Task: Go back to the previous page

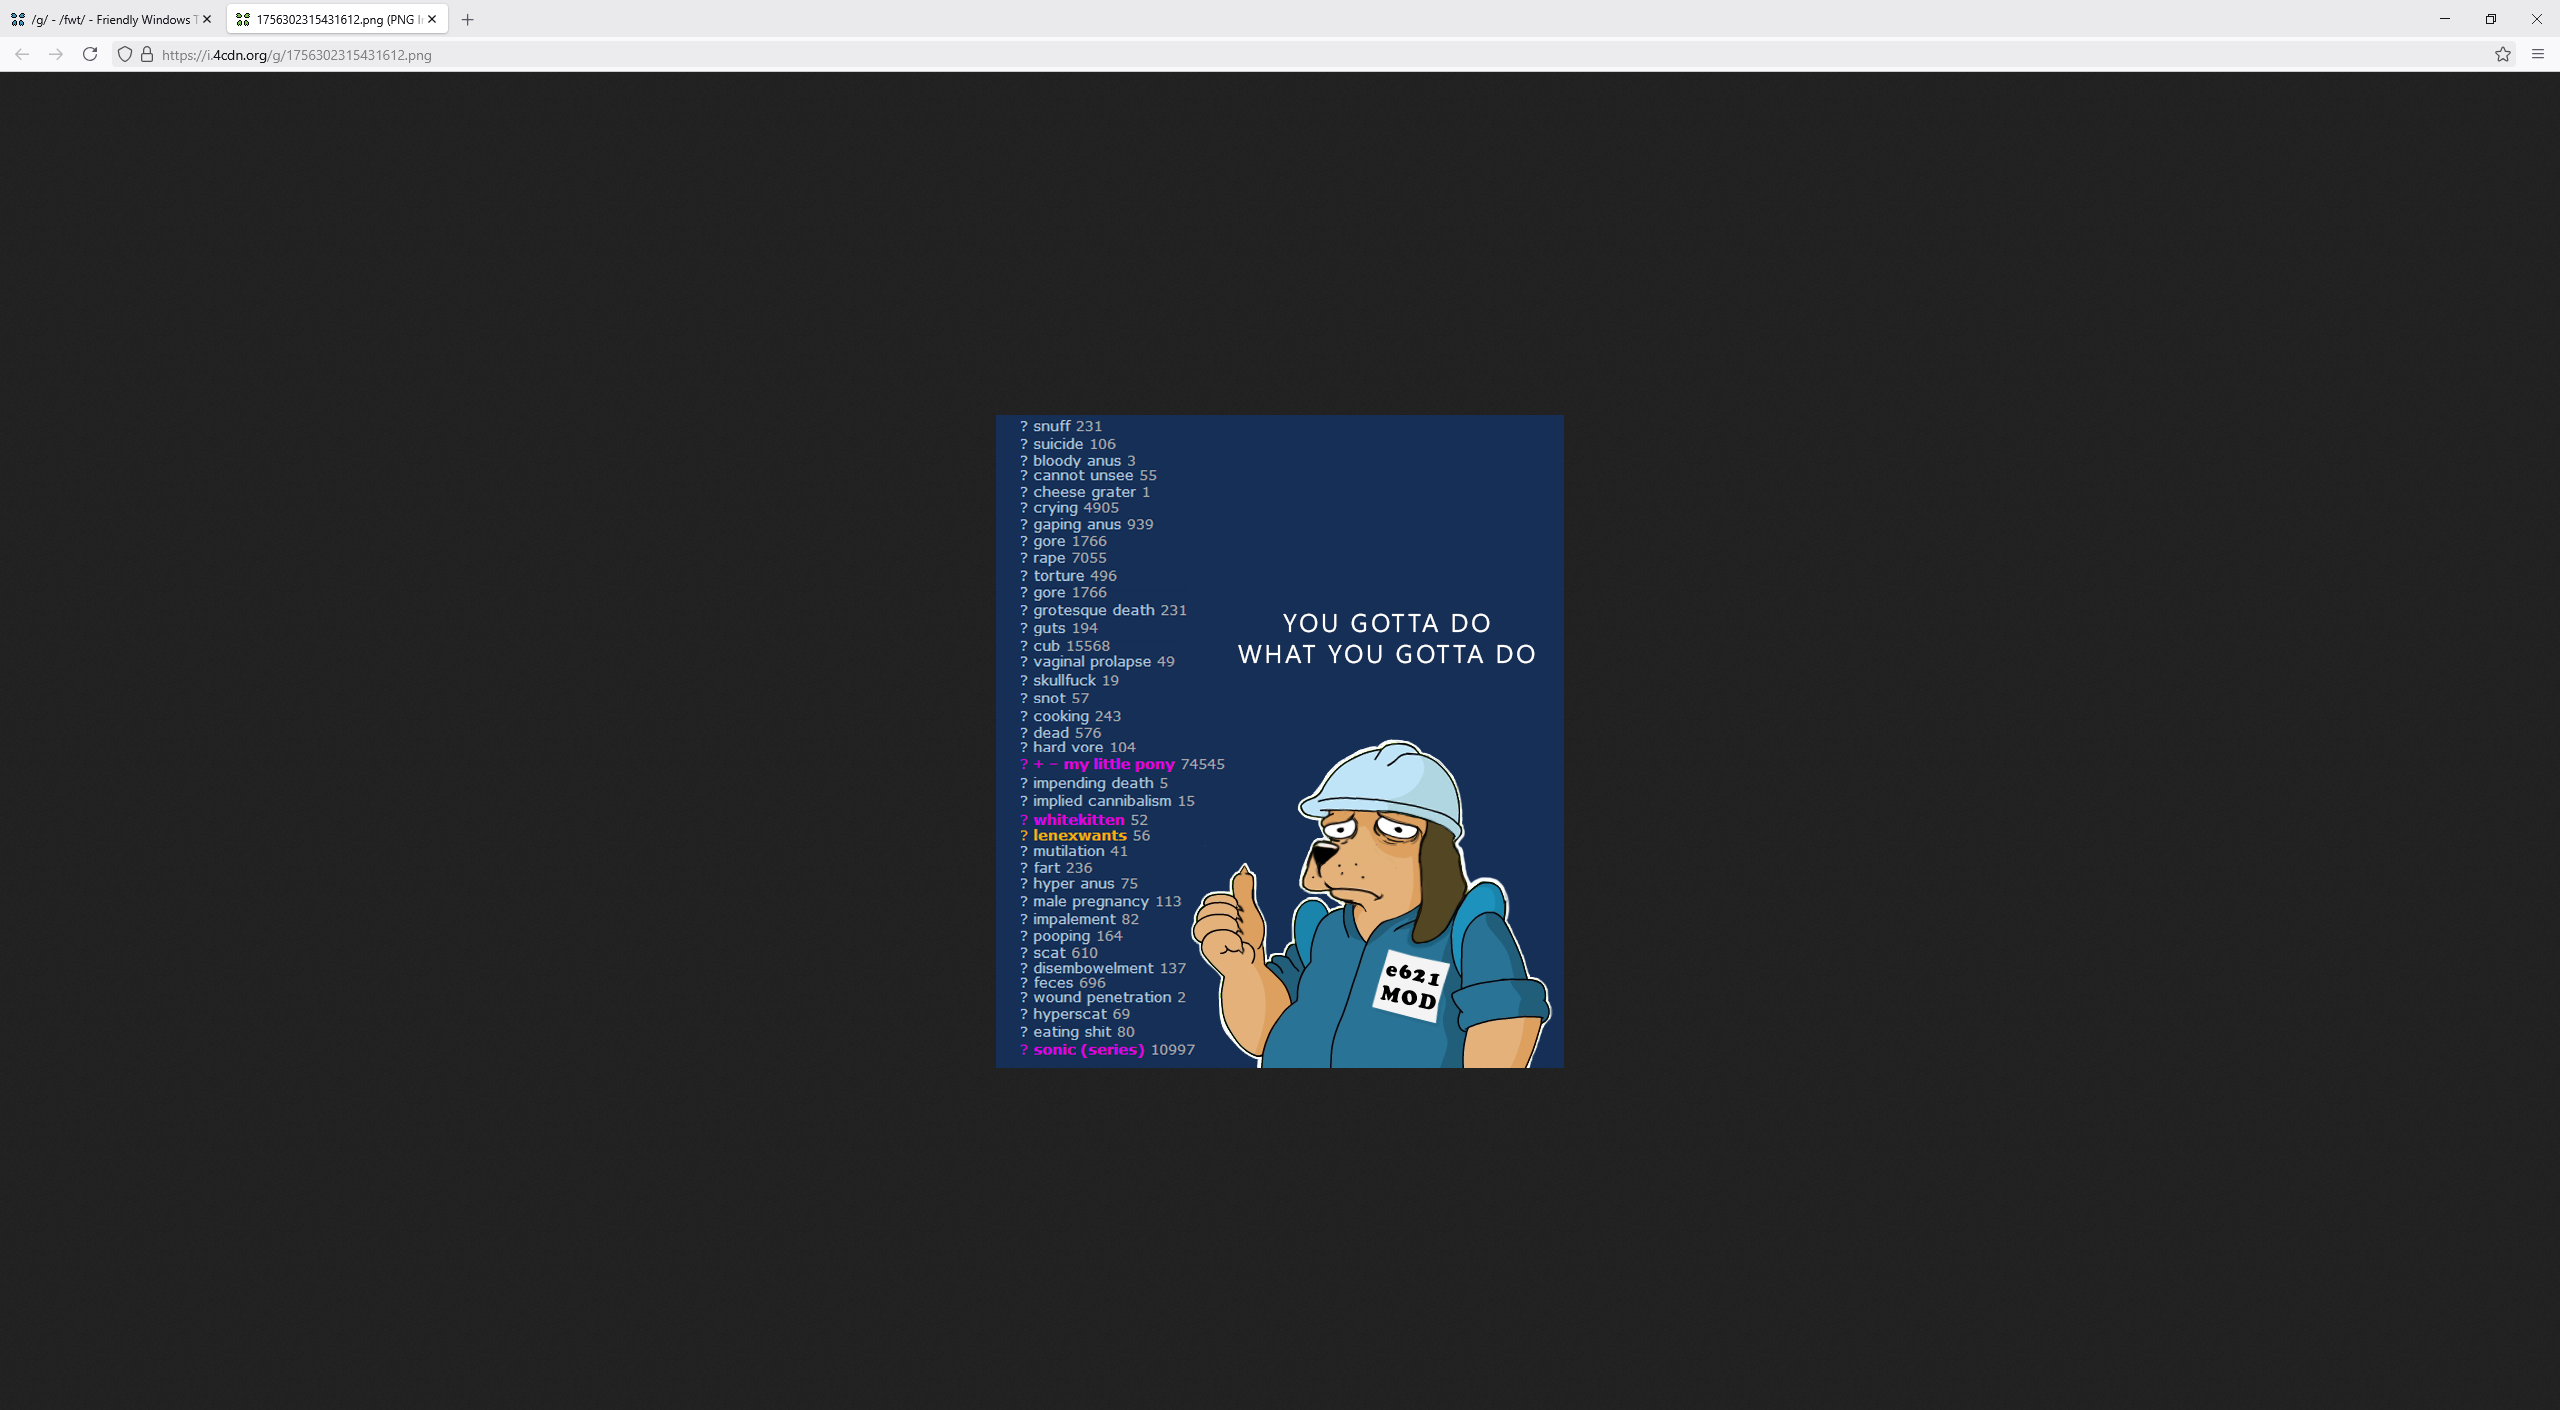Action: (22, 54)
